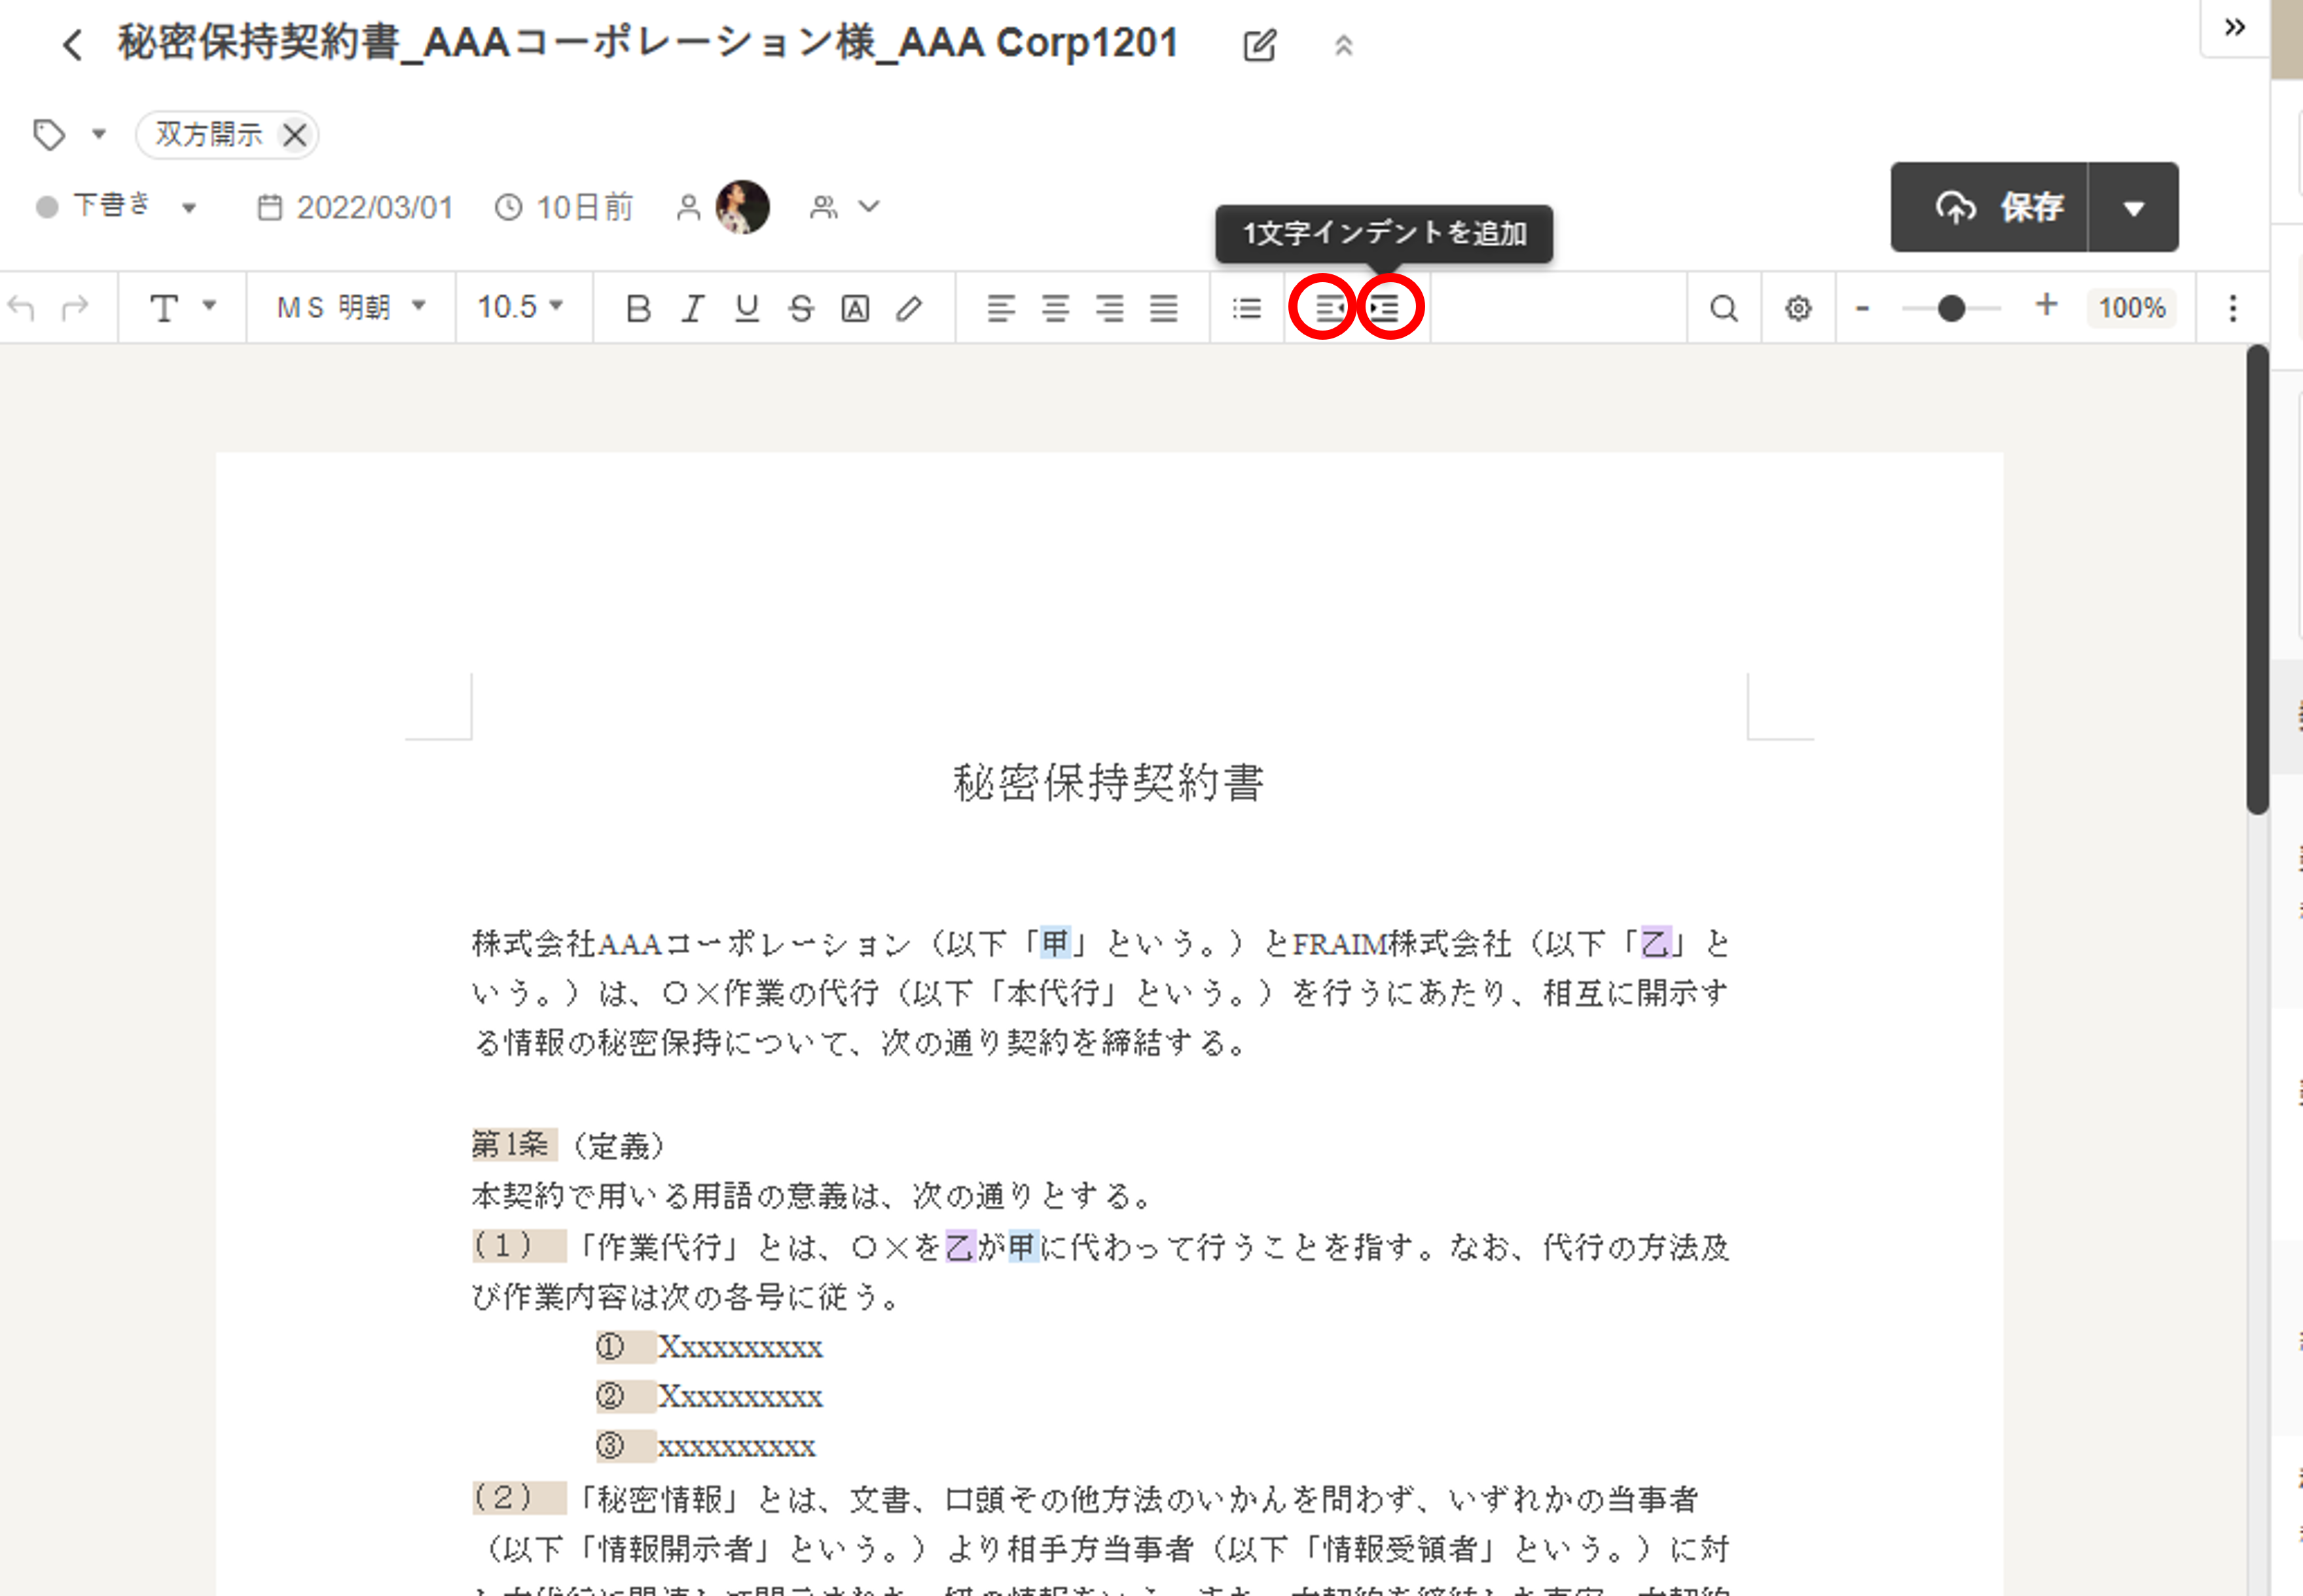Click the text border icon
Viewport: 2303px width, 1596px height.
tap(855, 308)
